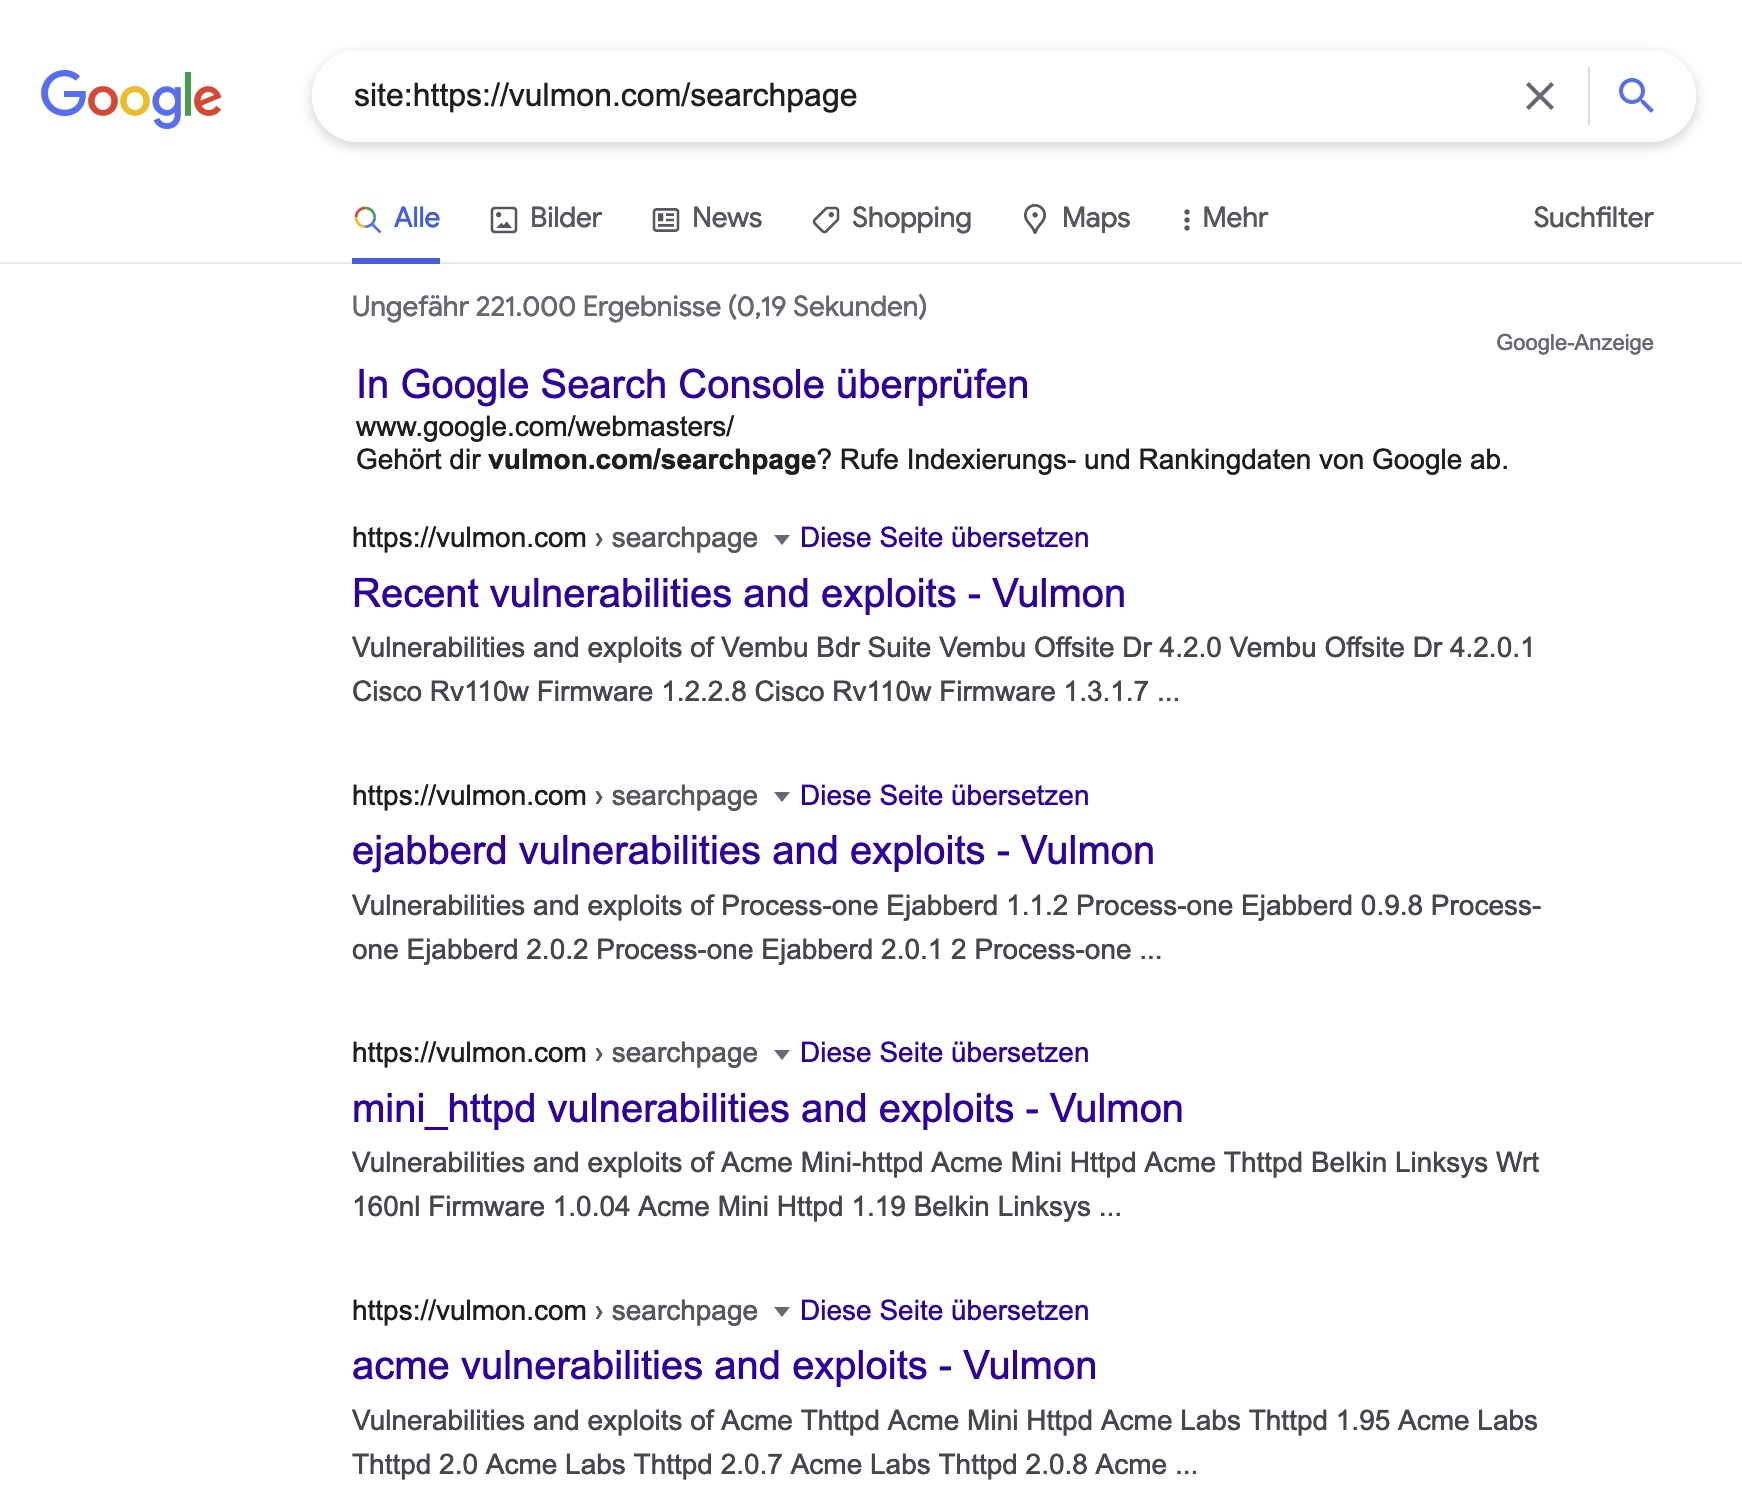Open the Maps results tab
Viewport: 1742px width, 1494px height.
1076,218
